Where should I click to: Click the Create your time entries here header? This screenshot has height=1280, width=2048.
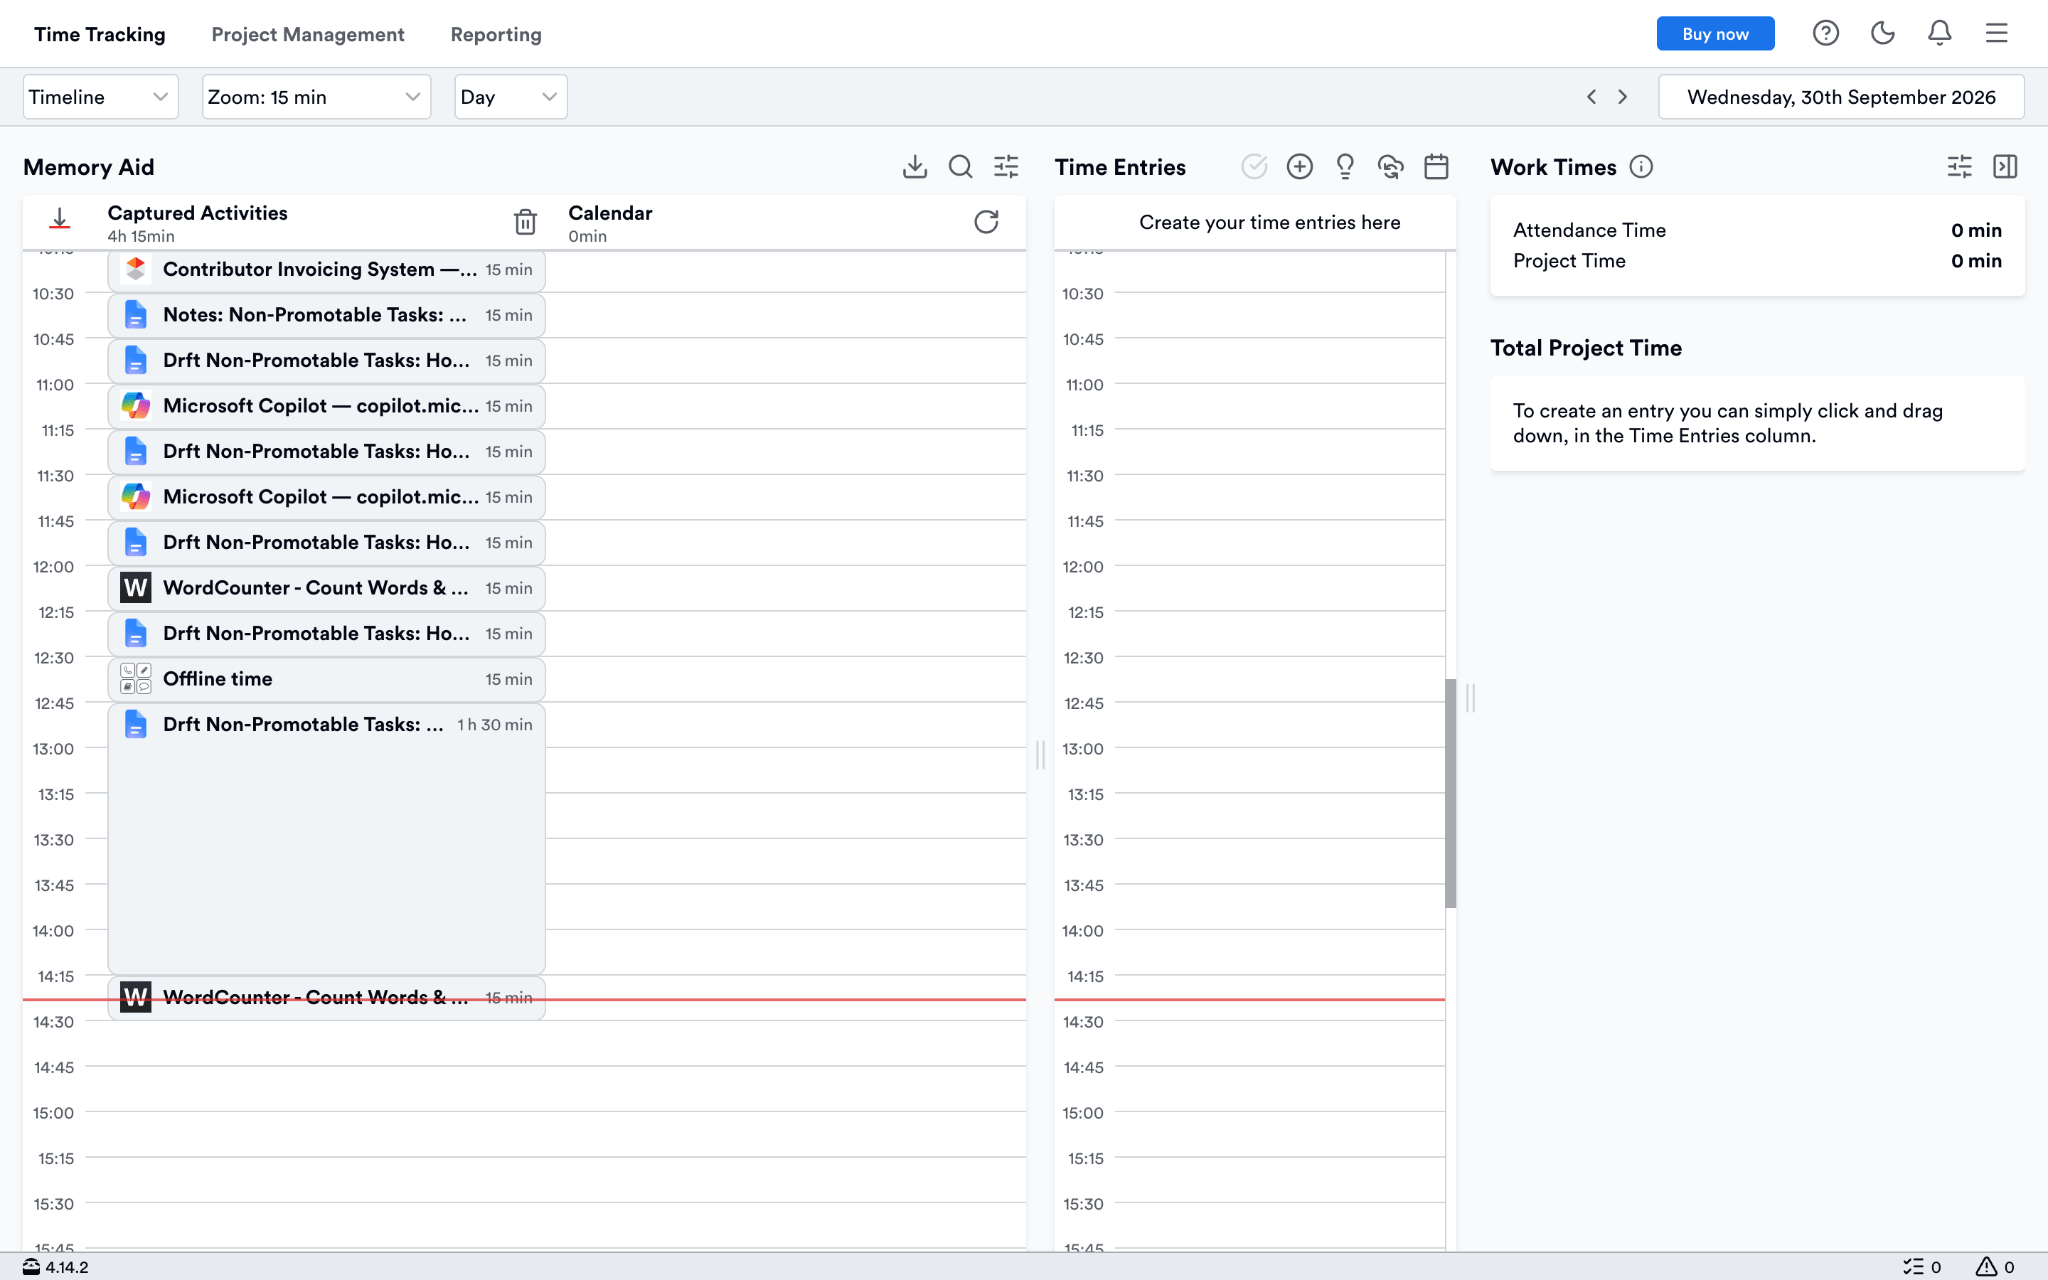(x=1269, y=222)
